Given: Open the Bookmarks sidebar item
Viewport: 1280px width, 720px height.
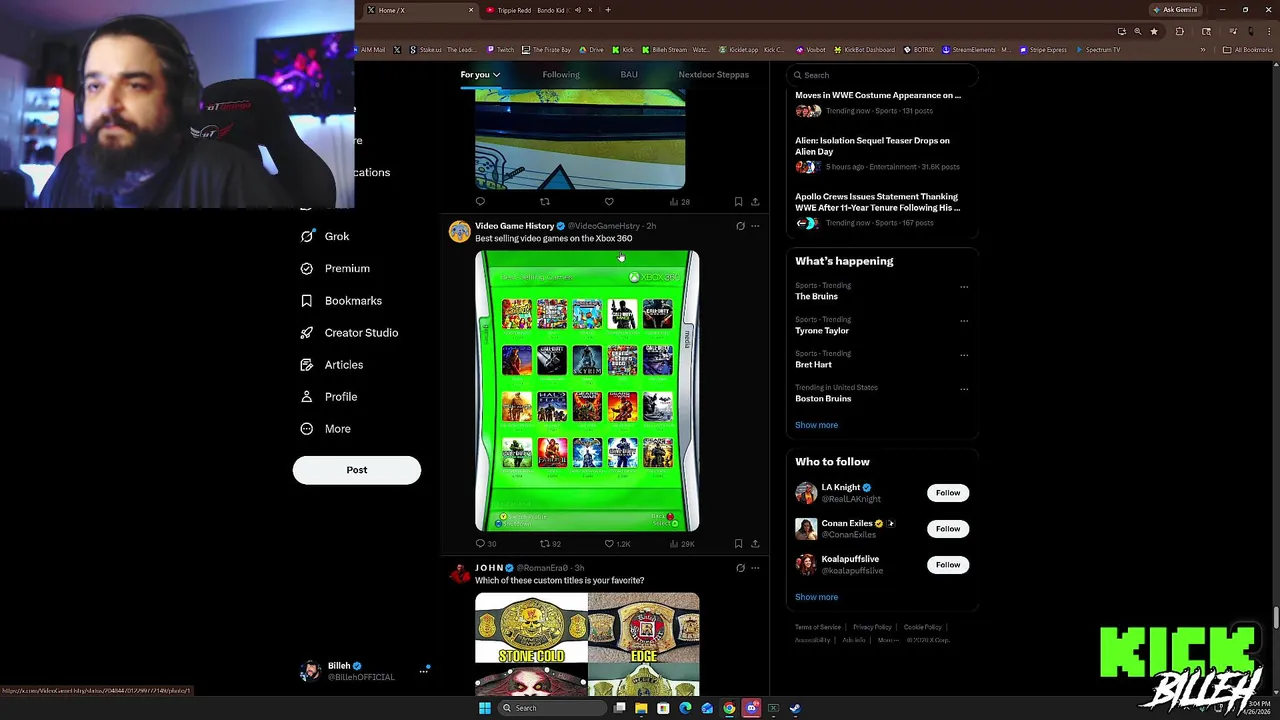Looking at the screenshot, I should pos(341,300).
